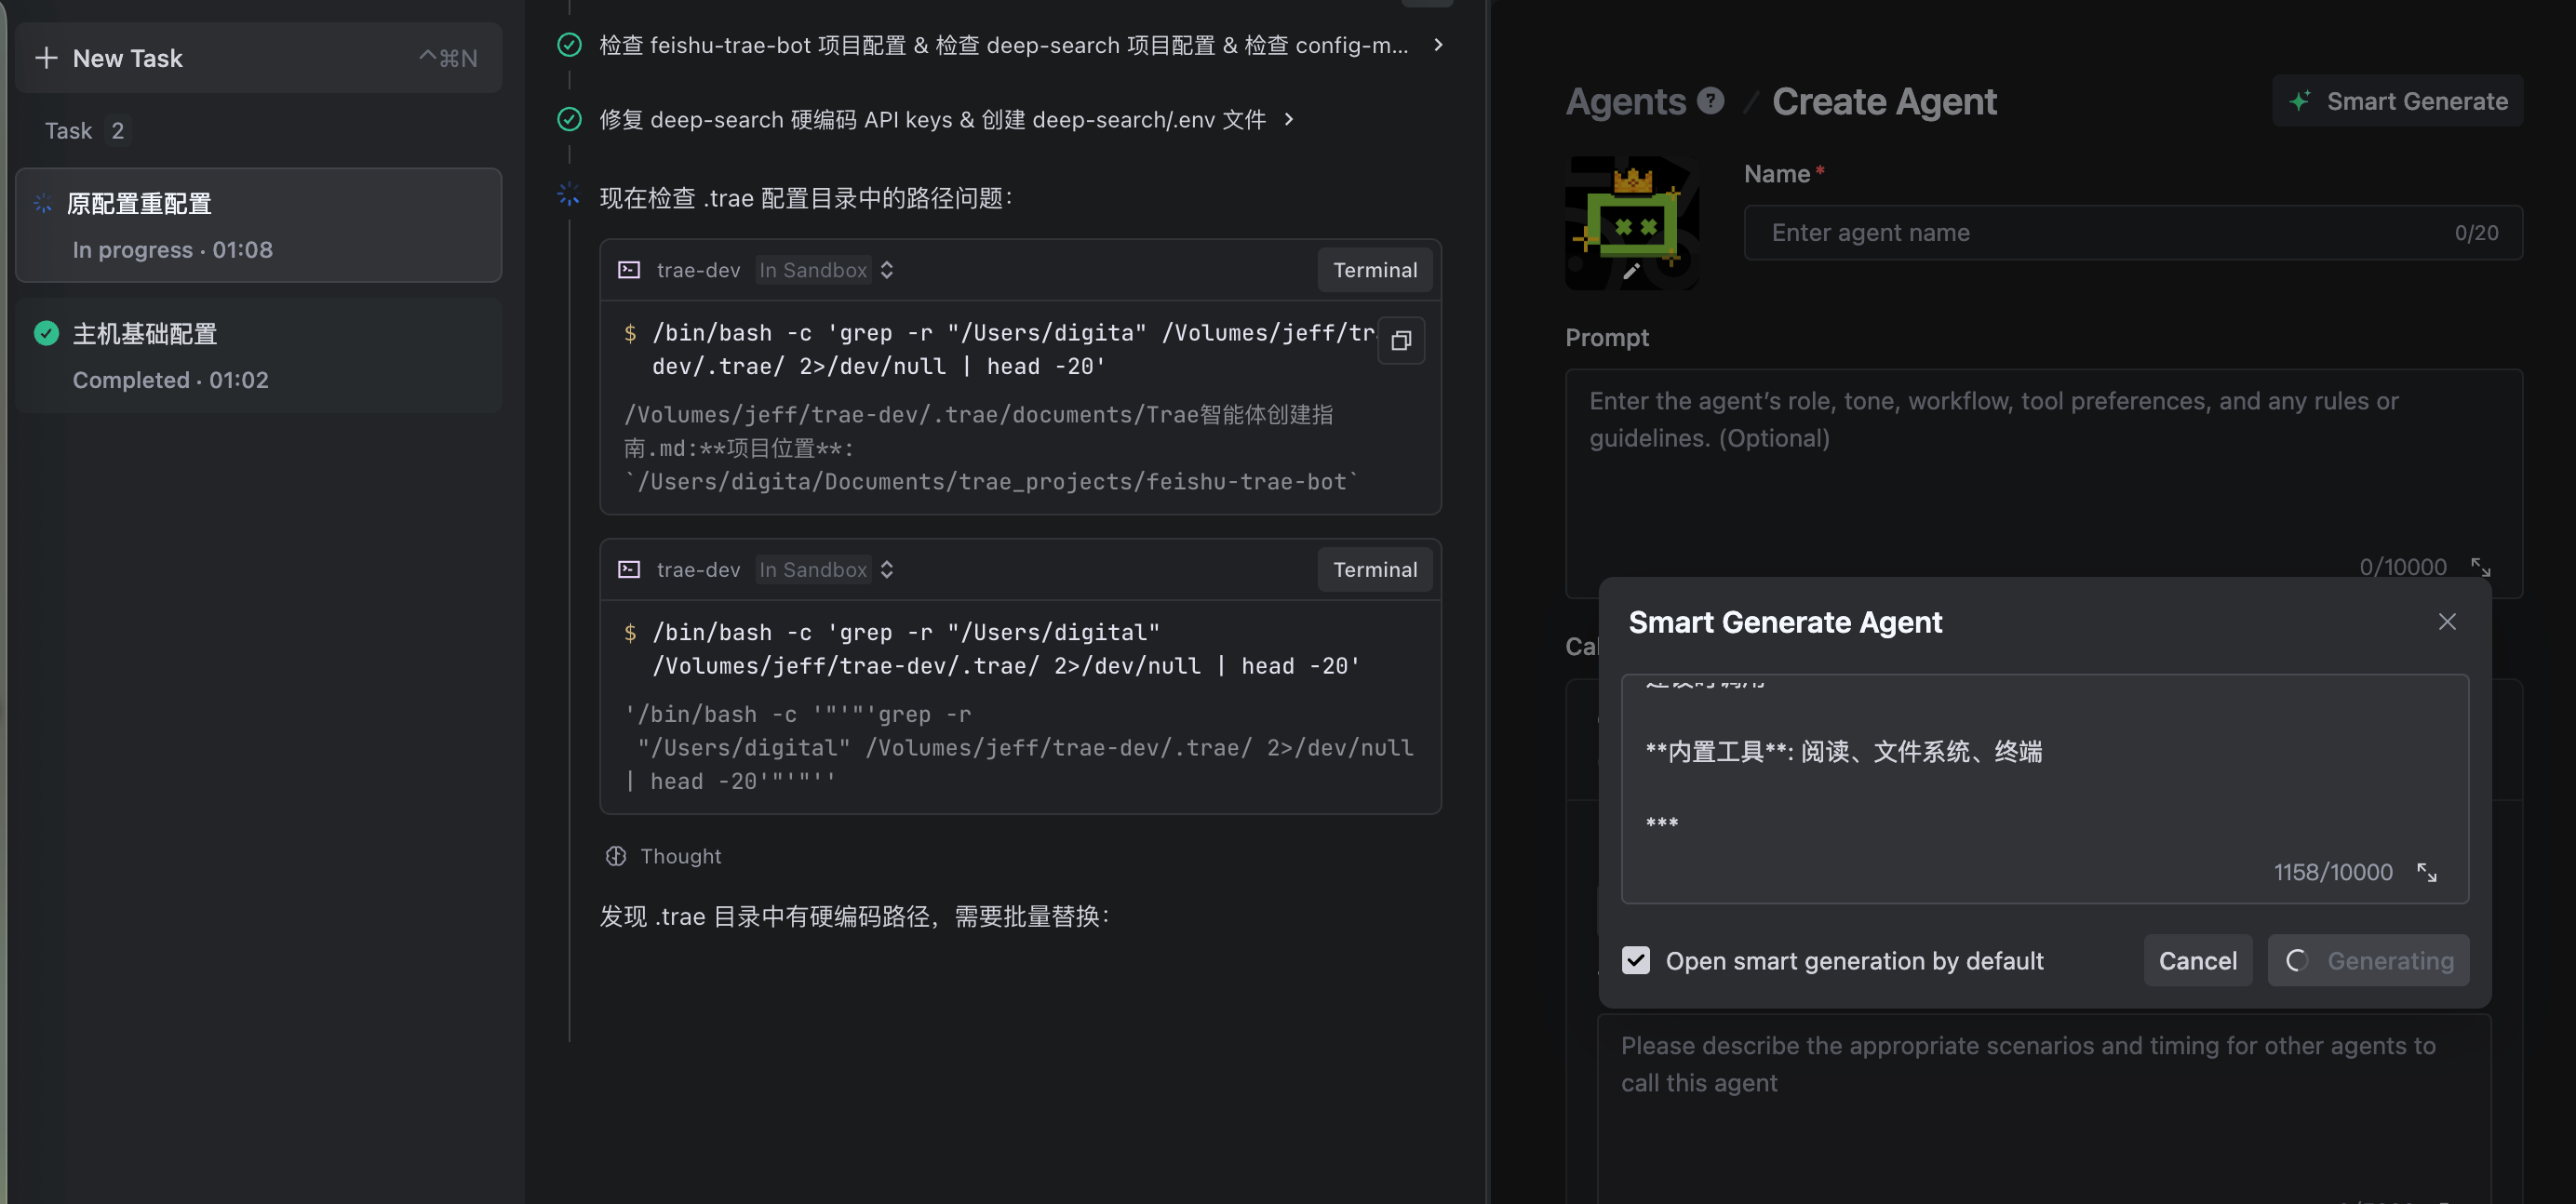Select the 原配置重配置 in-progress task

pos(258,225)
